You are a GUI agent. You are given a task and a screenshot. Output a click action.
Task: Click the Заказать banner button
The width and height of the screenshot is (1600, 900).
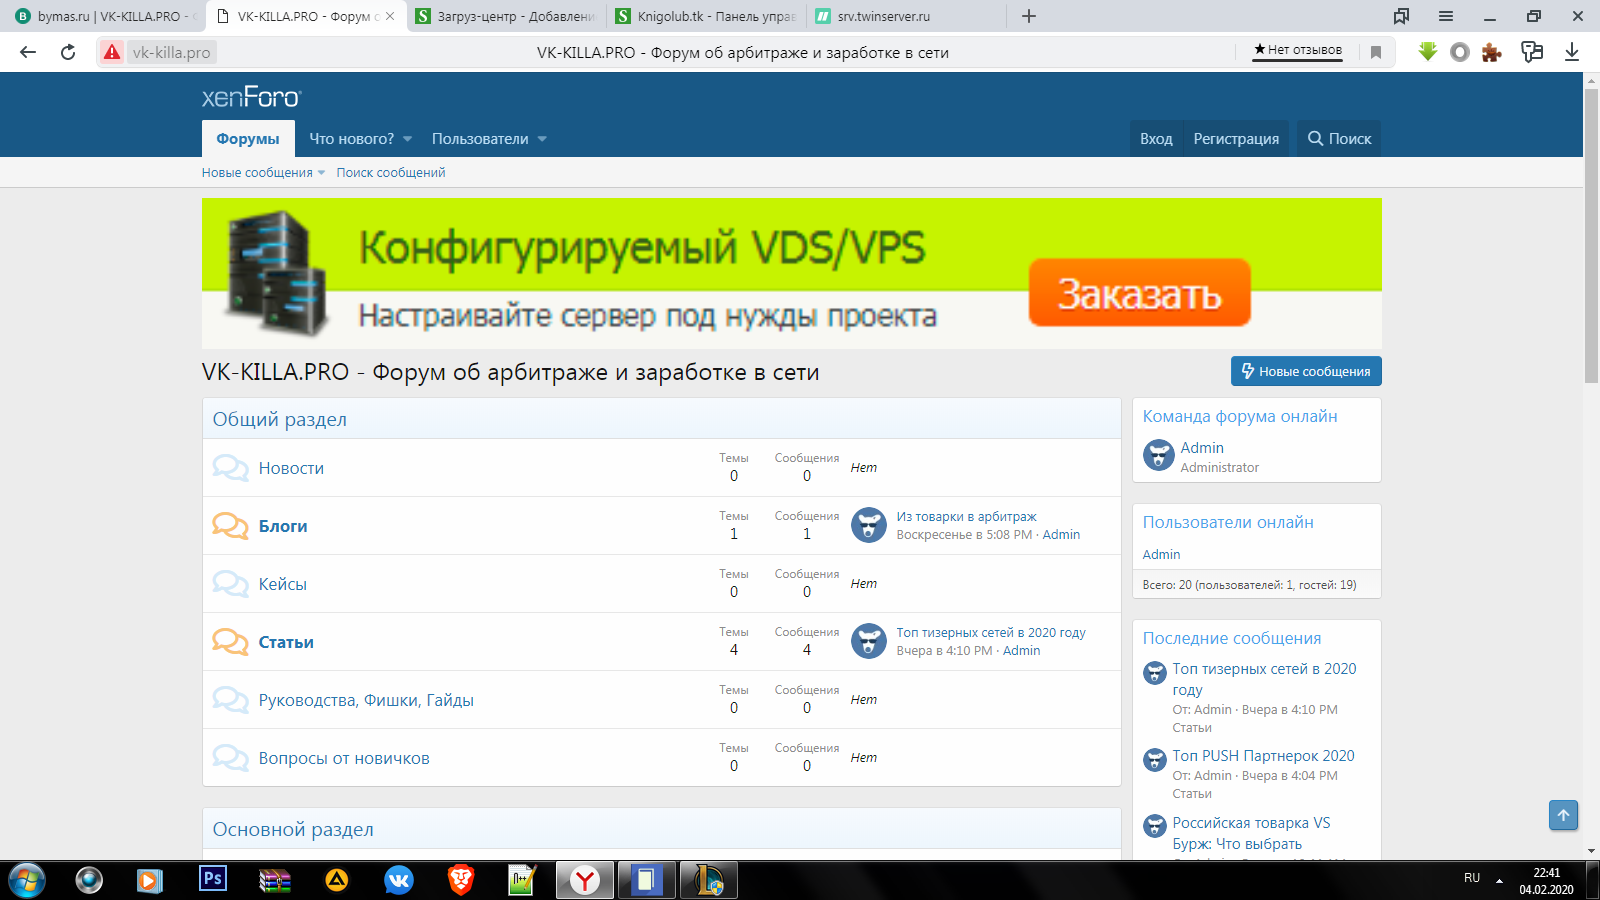1139,293
